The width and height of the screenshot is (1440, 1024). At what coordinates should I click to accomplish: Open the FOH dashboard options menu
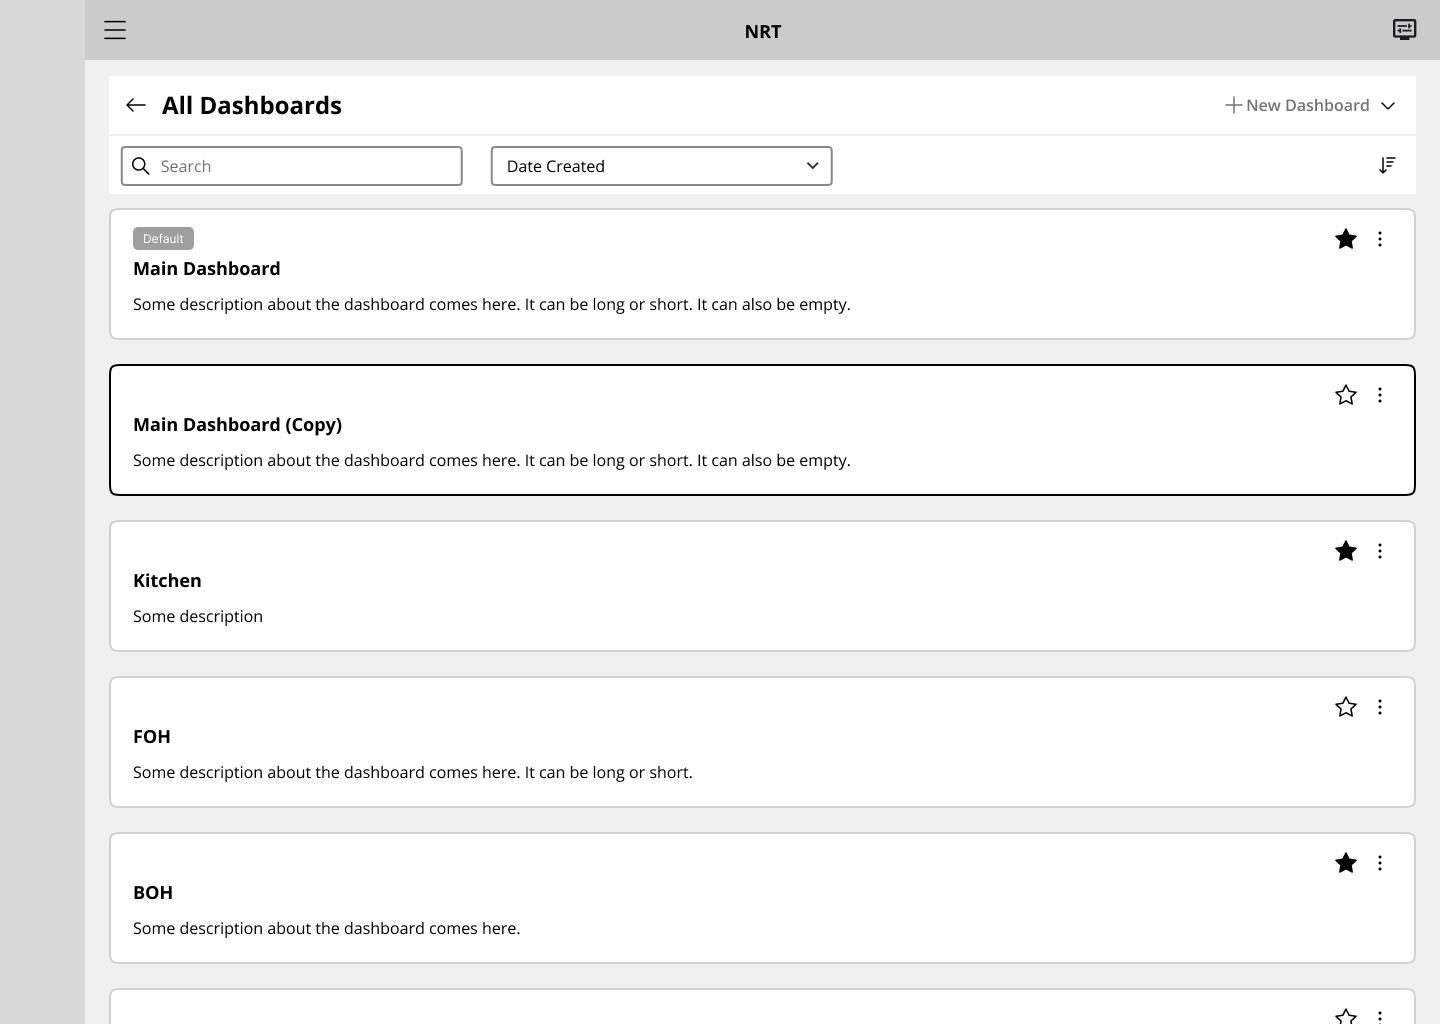pos(1380,707)
